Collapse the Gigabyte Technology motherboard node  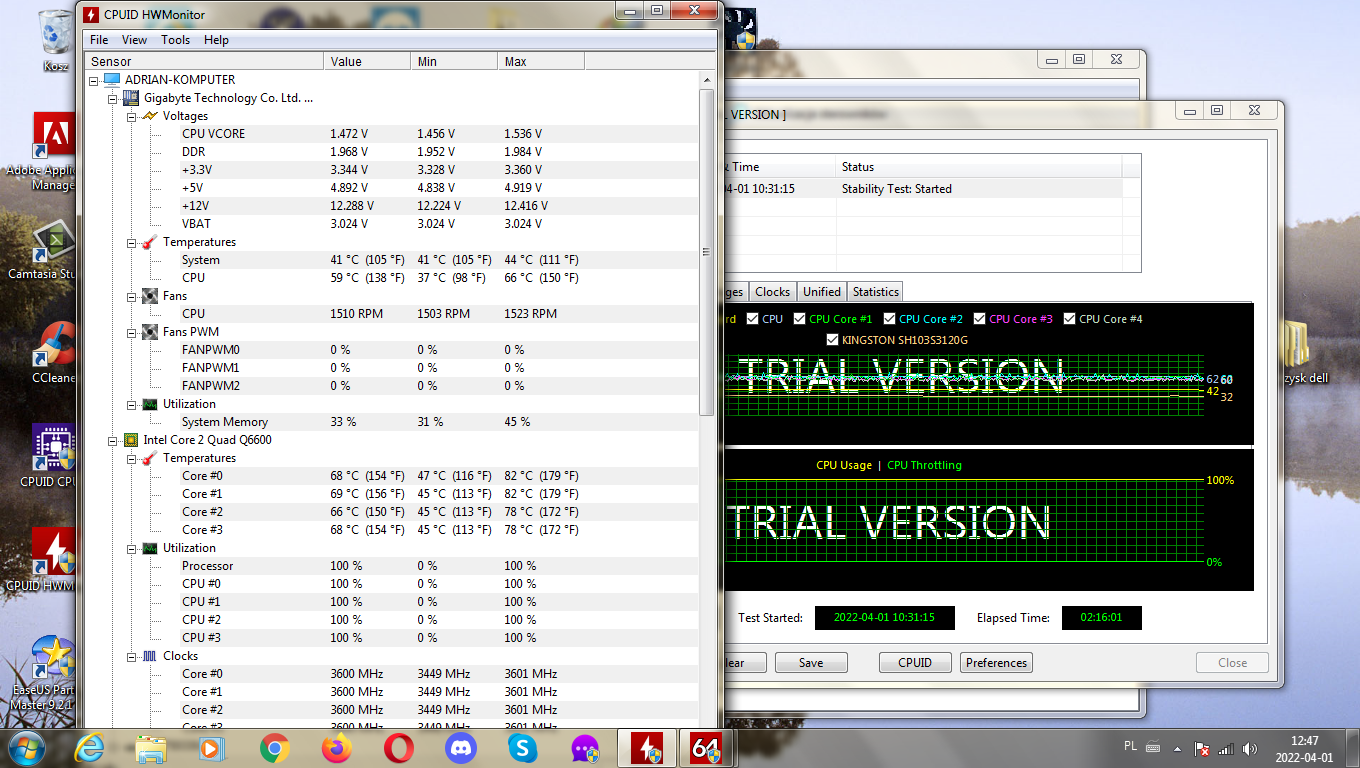click(112, 98)
